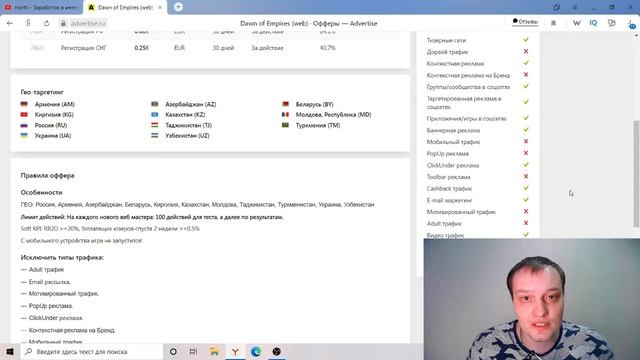Click Группы/сообщества в соцсетях sidebar entry
The image size is (640, 360).
(468, 87)
